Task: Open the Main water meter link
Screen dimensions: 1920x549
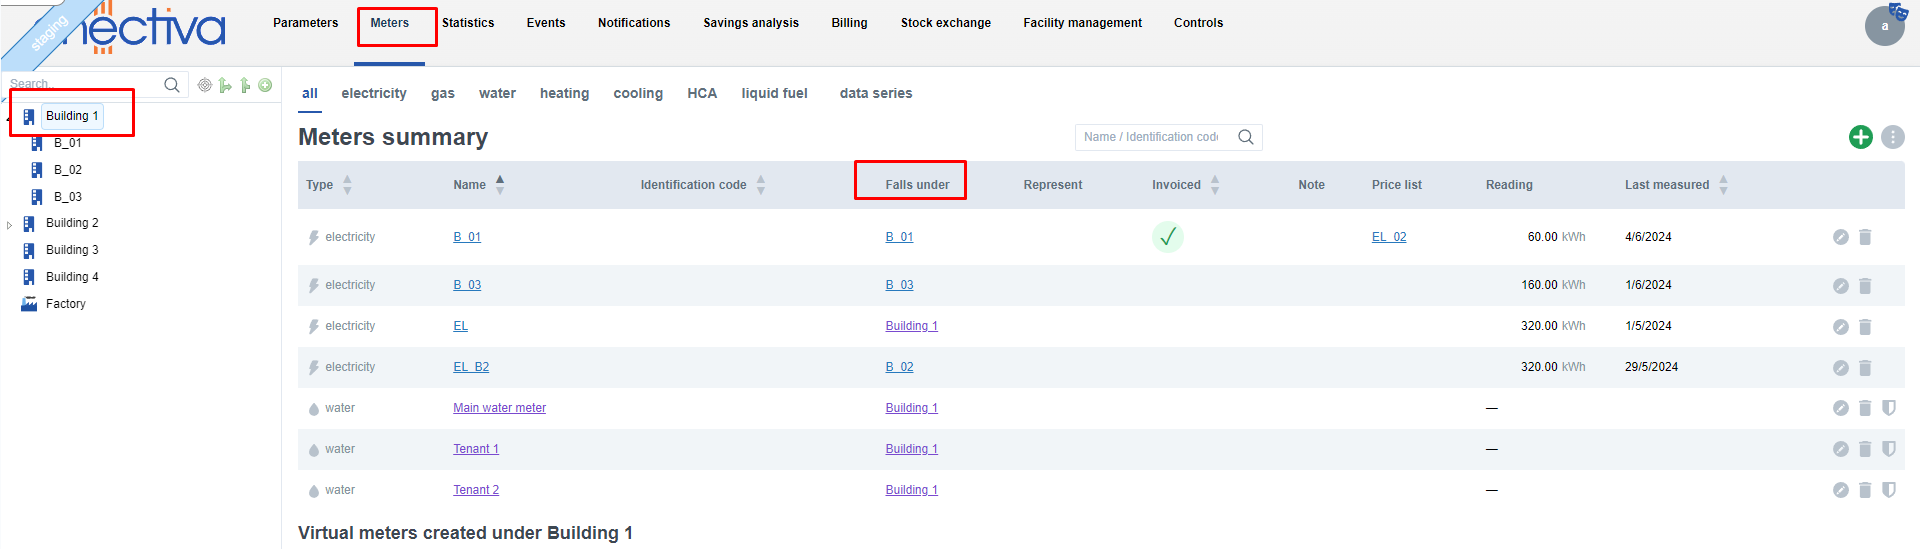Action: [499, 408]
